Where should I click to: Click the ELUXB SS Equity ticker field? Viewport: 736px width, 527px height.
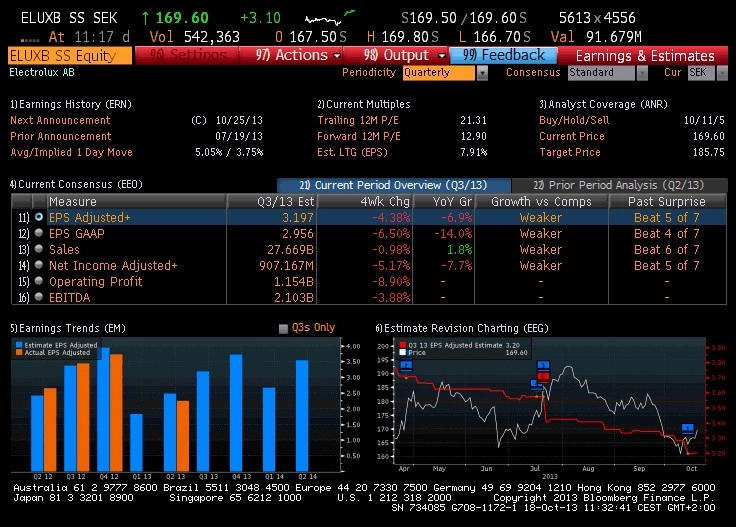pos(70,55)
